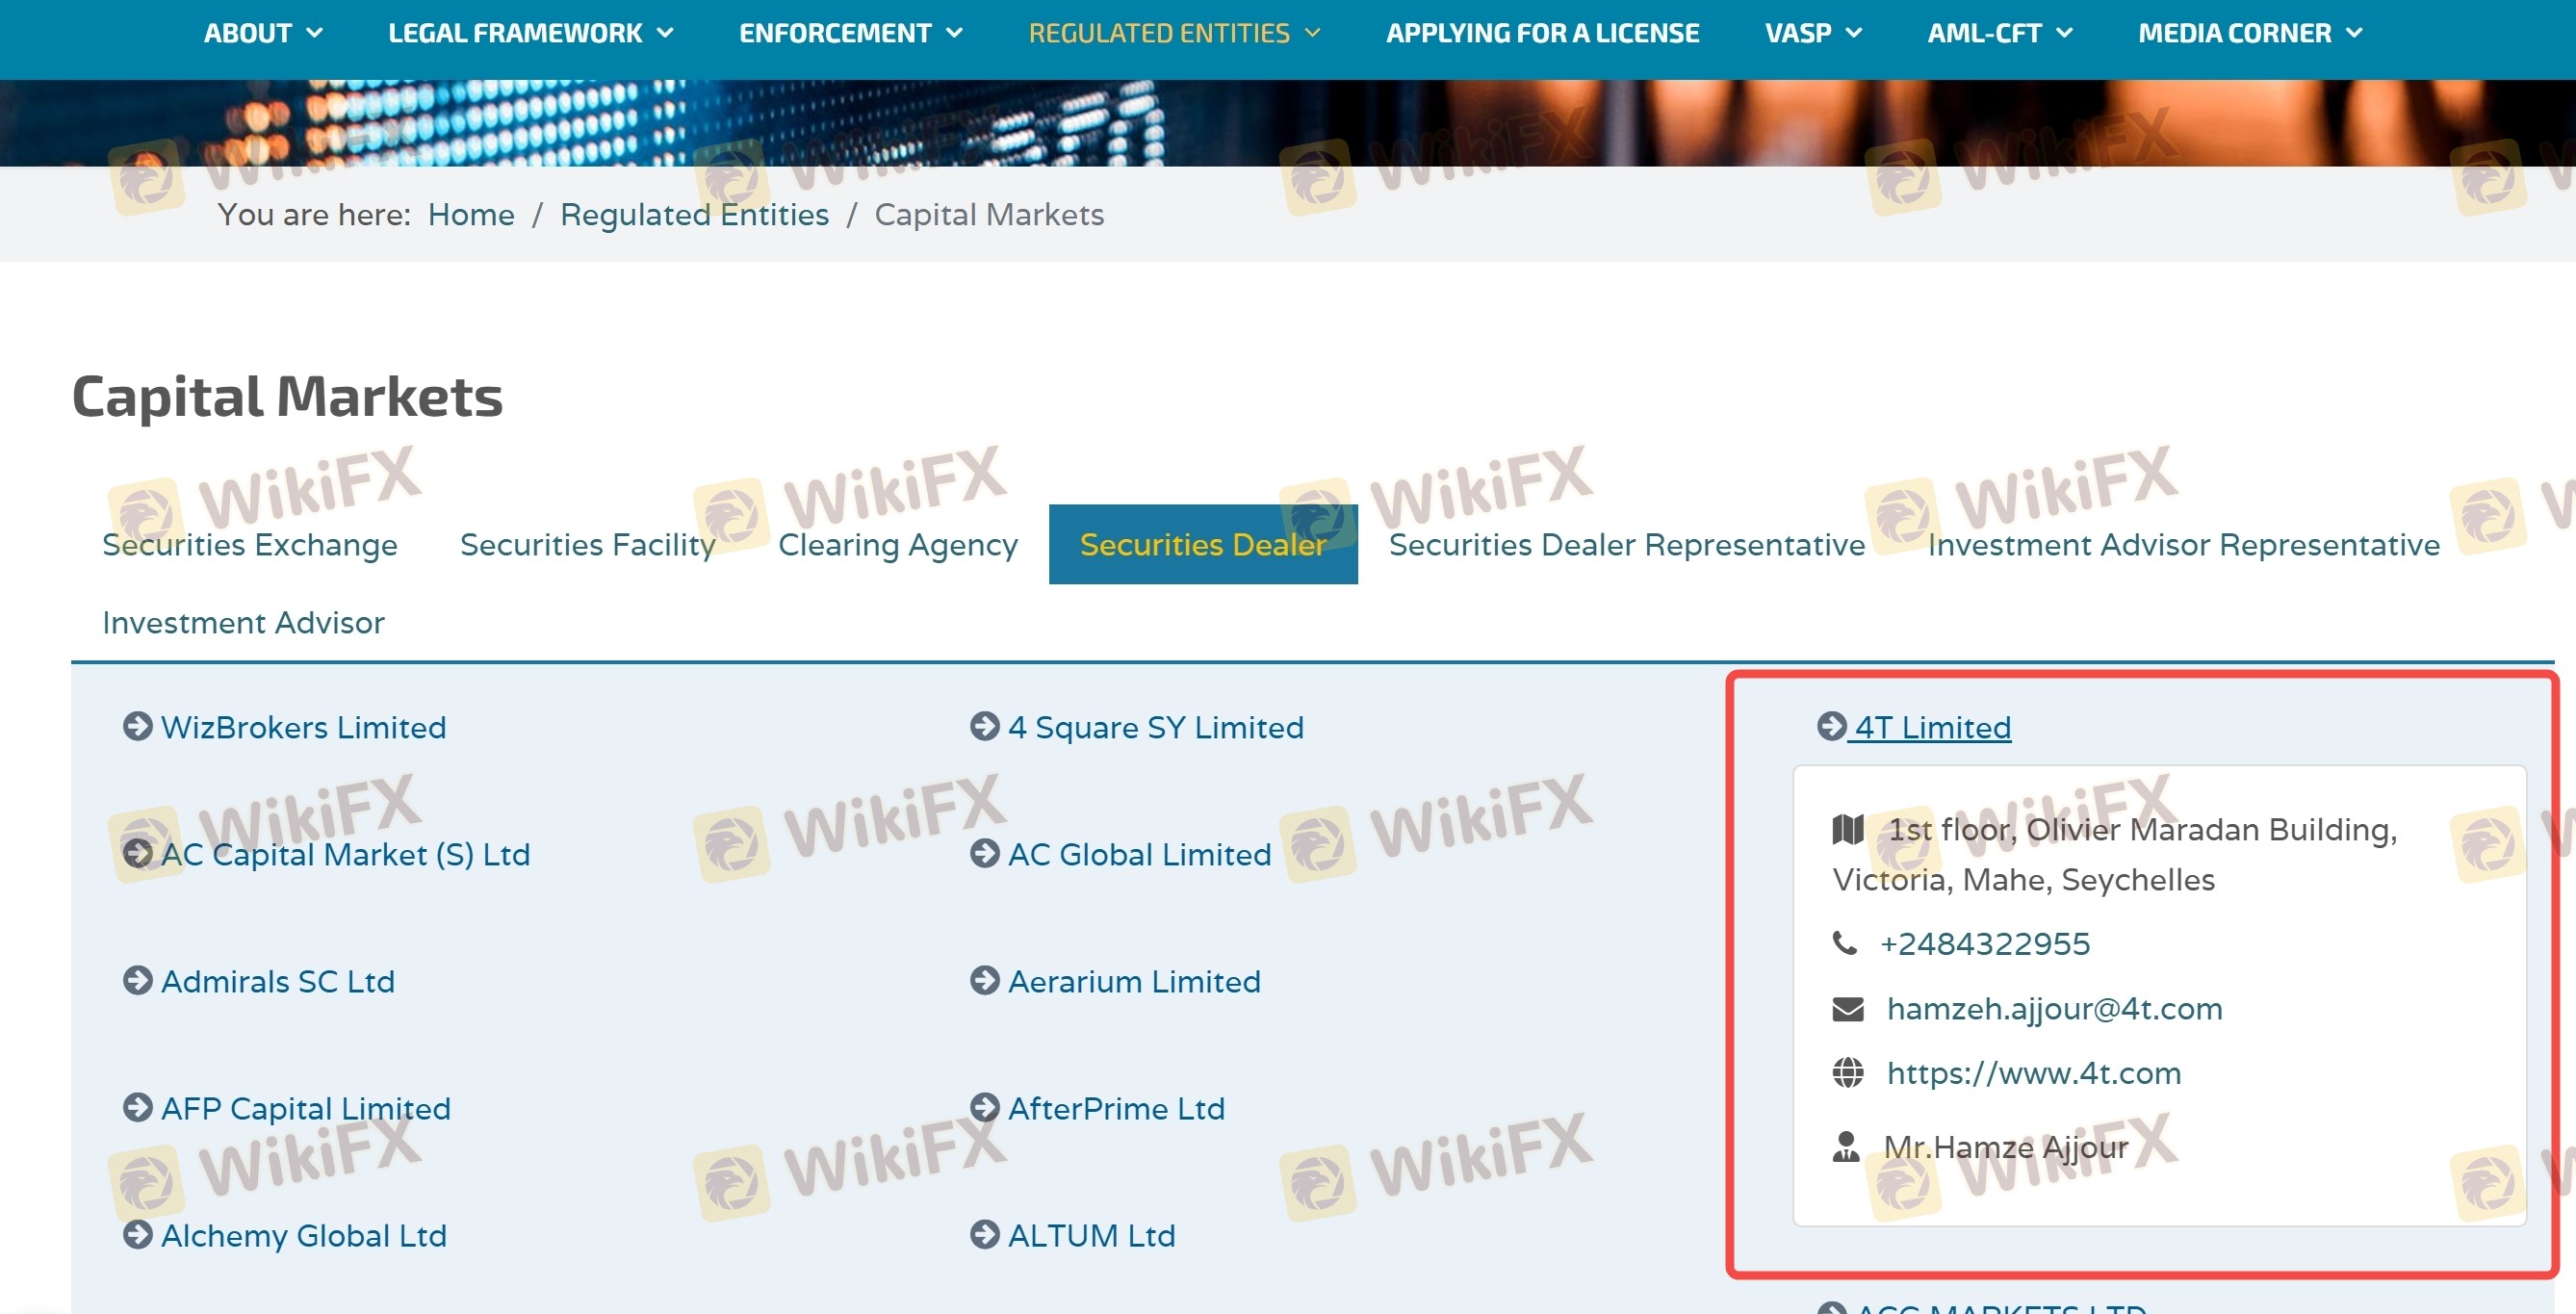Select the Investment Advisor tab
Viewport: 2576px width, 1314px height.
coord(243,623)
